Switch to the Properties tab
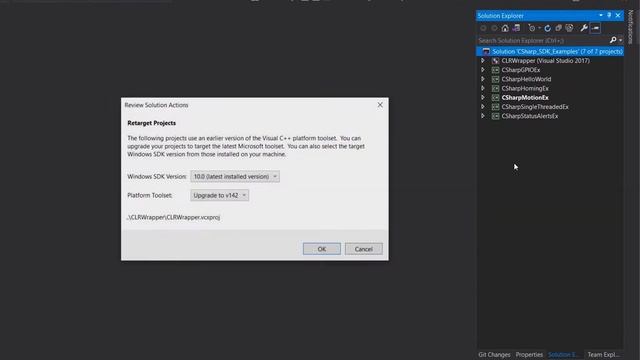 click(x=529, y=355)
